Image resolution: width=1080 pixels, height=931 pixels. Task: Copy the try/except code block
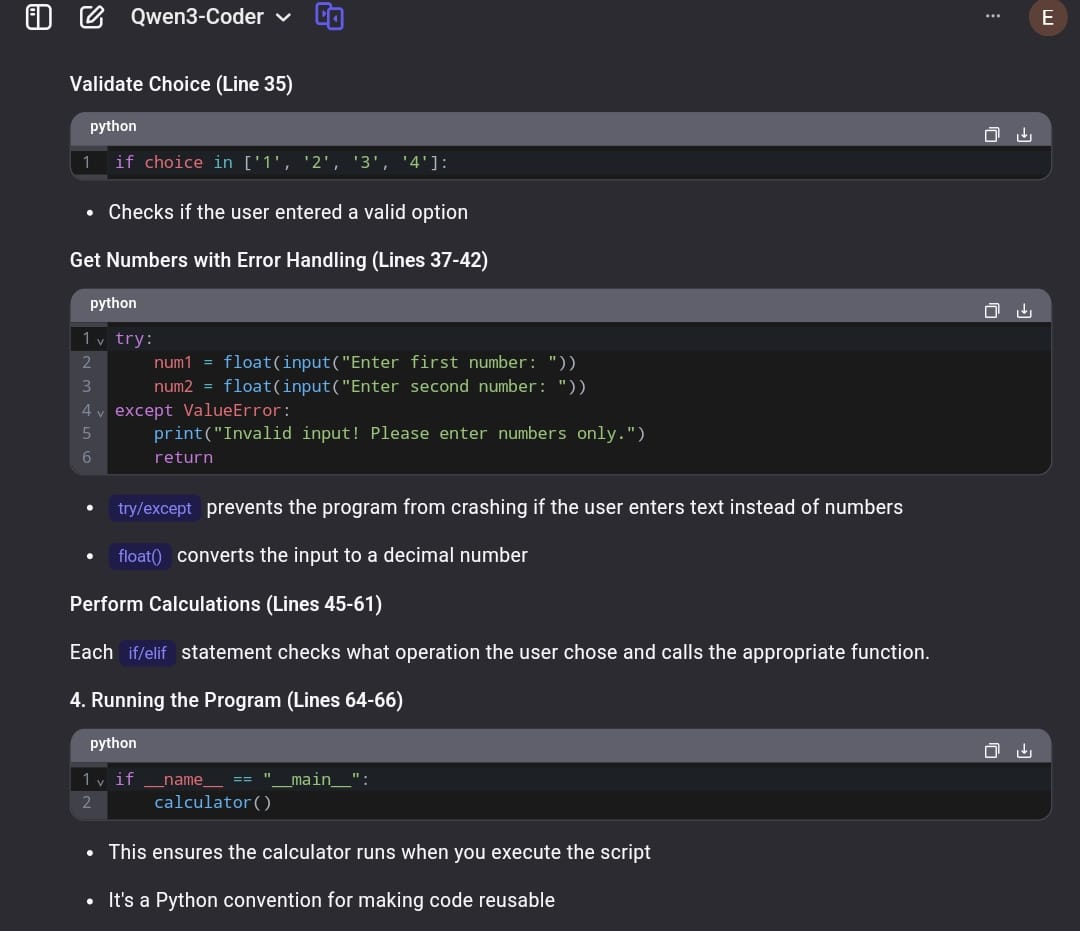click(992, 311)
